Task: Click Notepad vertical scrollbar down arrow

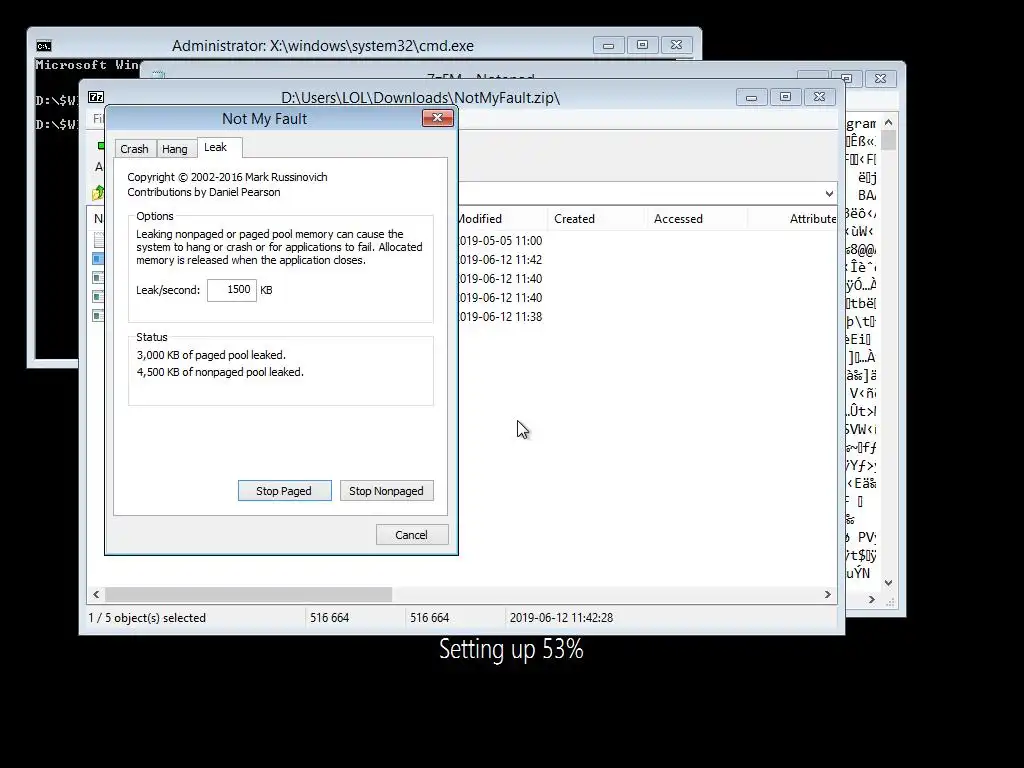Action: pyautogui.click(x=888, y=583)
